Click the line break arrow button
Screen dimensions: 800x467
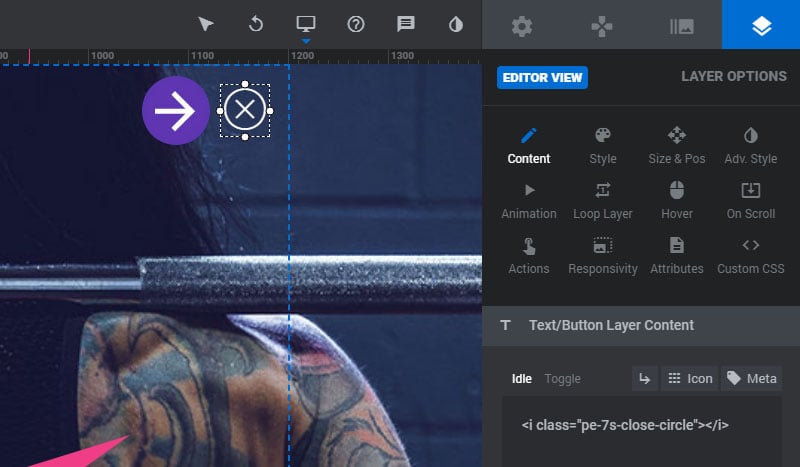644,379
